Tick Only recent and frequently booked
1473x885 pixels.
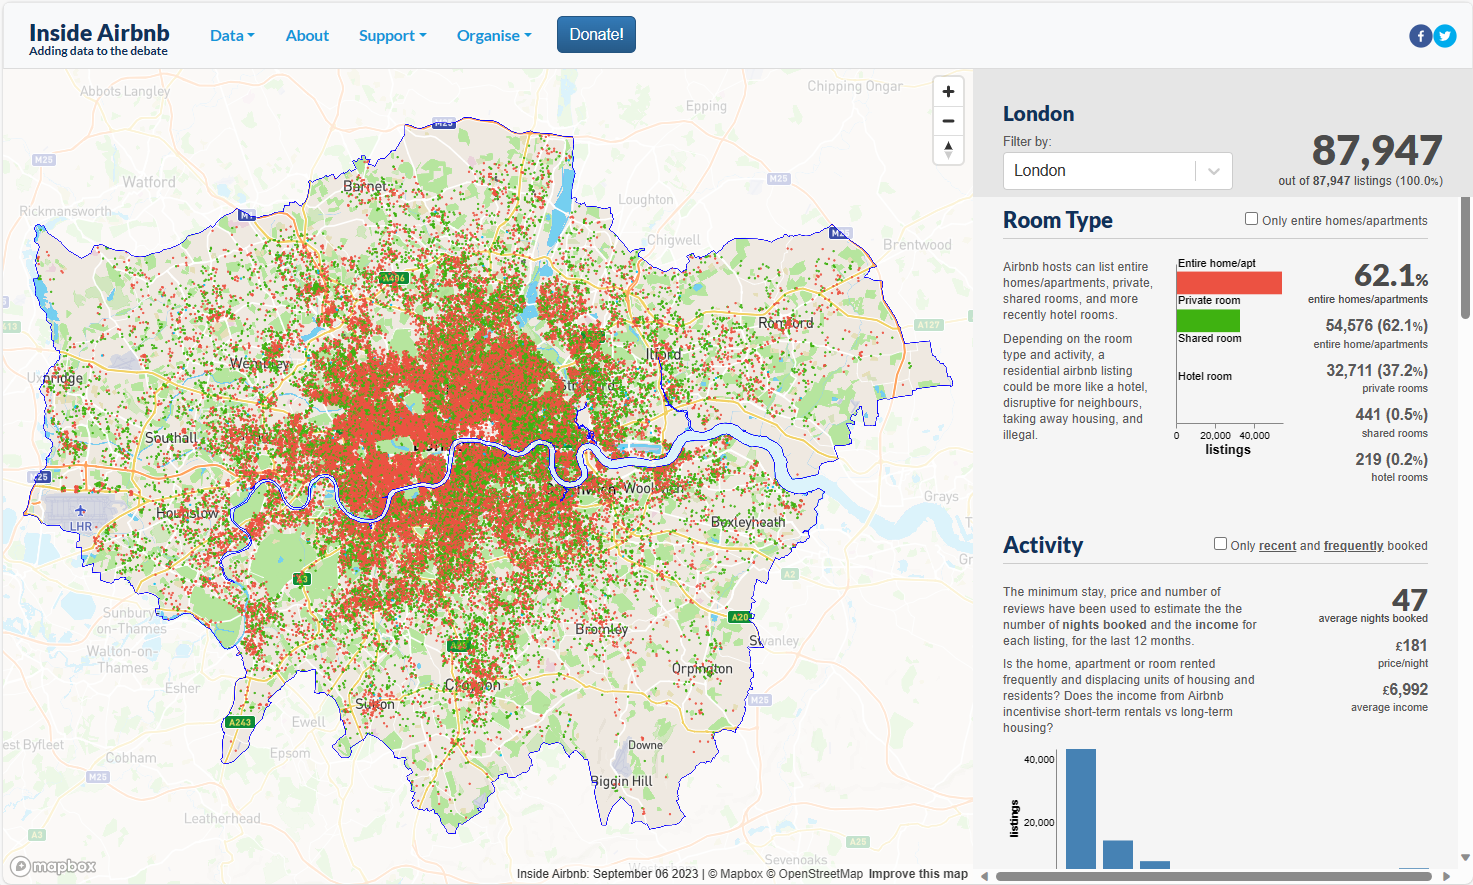click(x=1220, y=544)
